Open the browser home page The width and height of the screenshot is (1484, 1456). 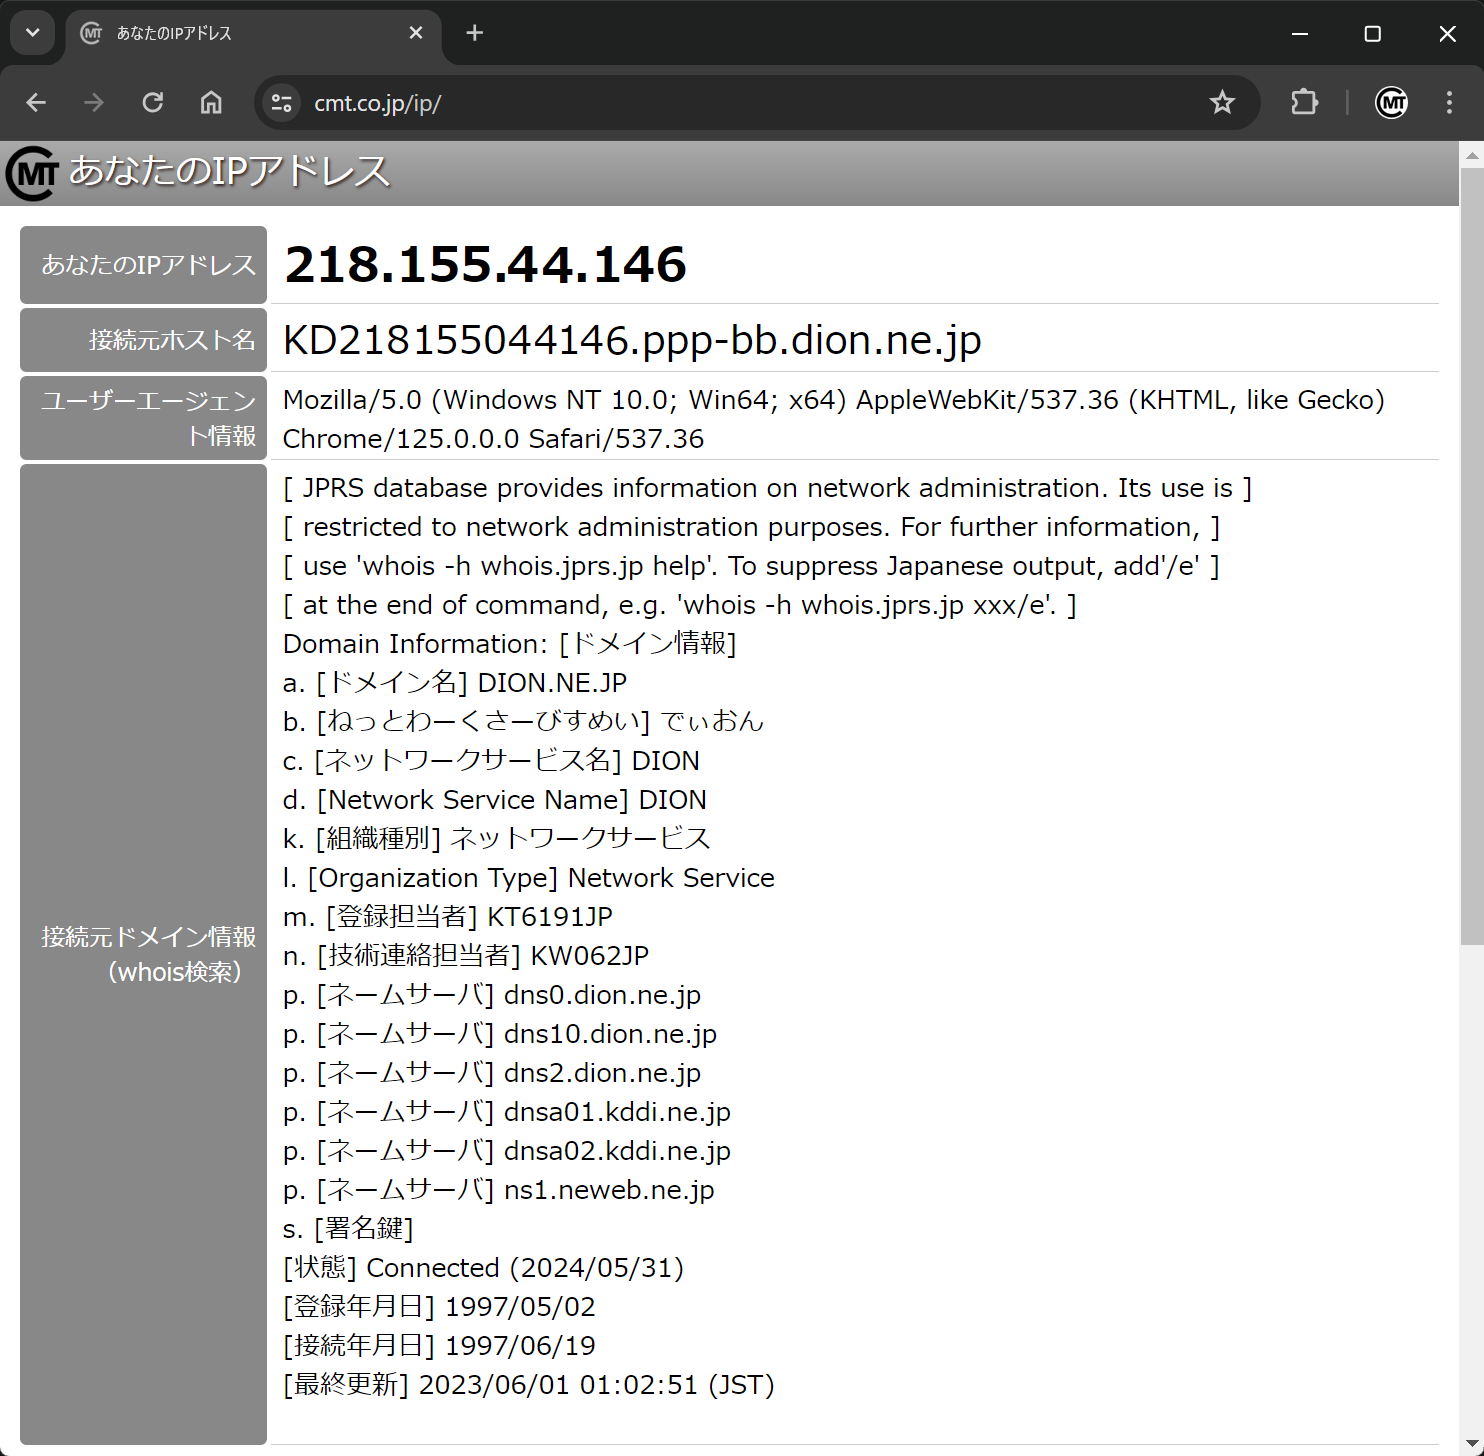click(211, 103)
